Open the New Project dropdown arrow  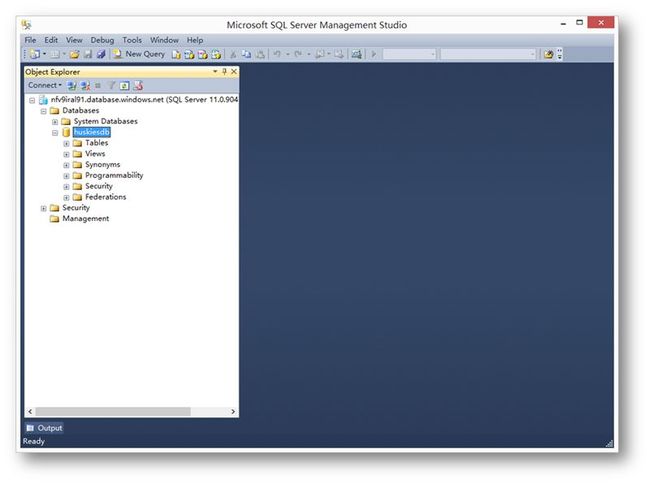coord(44,54)
